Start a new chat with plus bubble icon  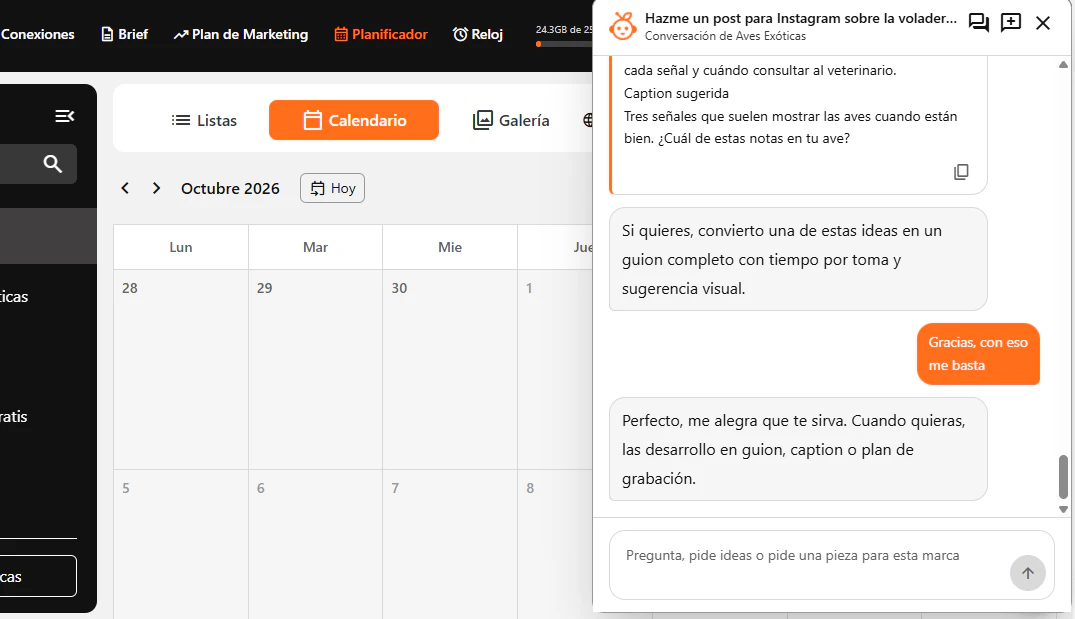pyautogui.click(x=1011, y=23)
